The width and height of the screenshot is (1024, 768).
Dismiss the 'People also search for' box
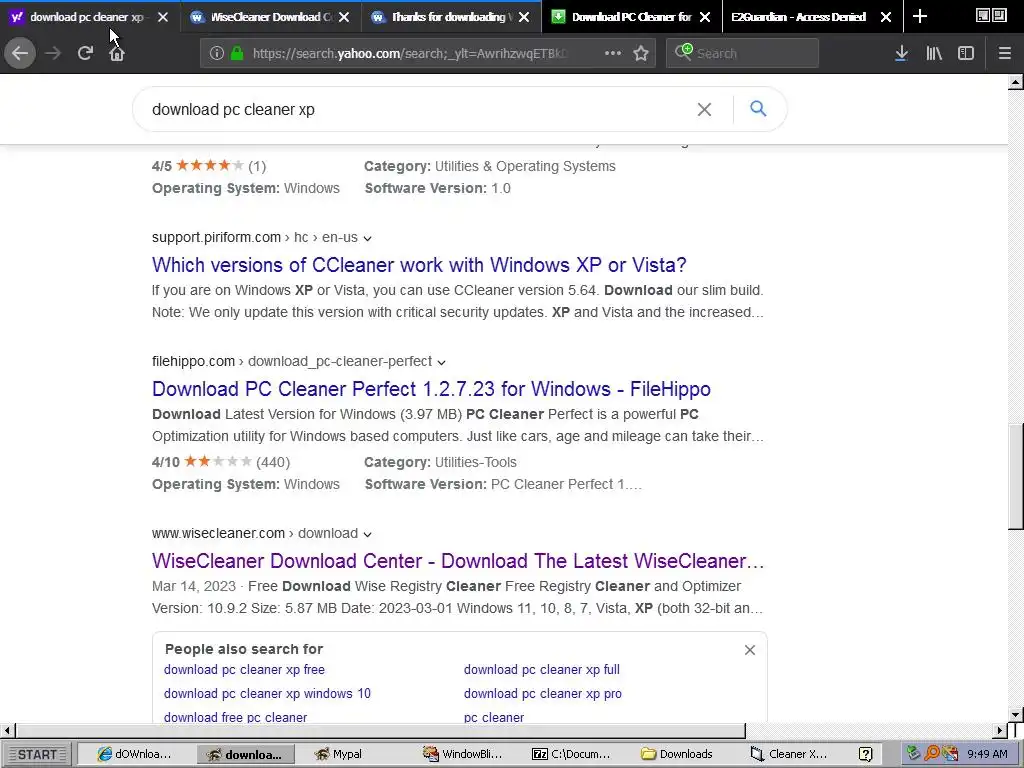click(750, 650)
